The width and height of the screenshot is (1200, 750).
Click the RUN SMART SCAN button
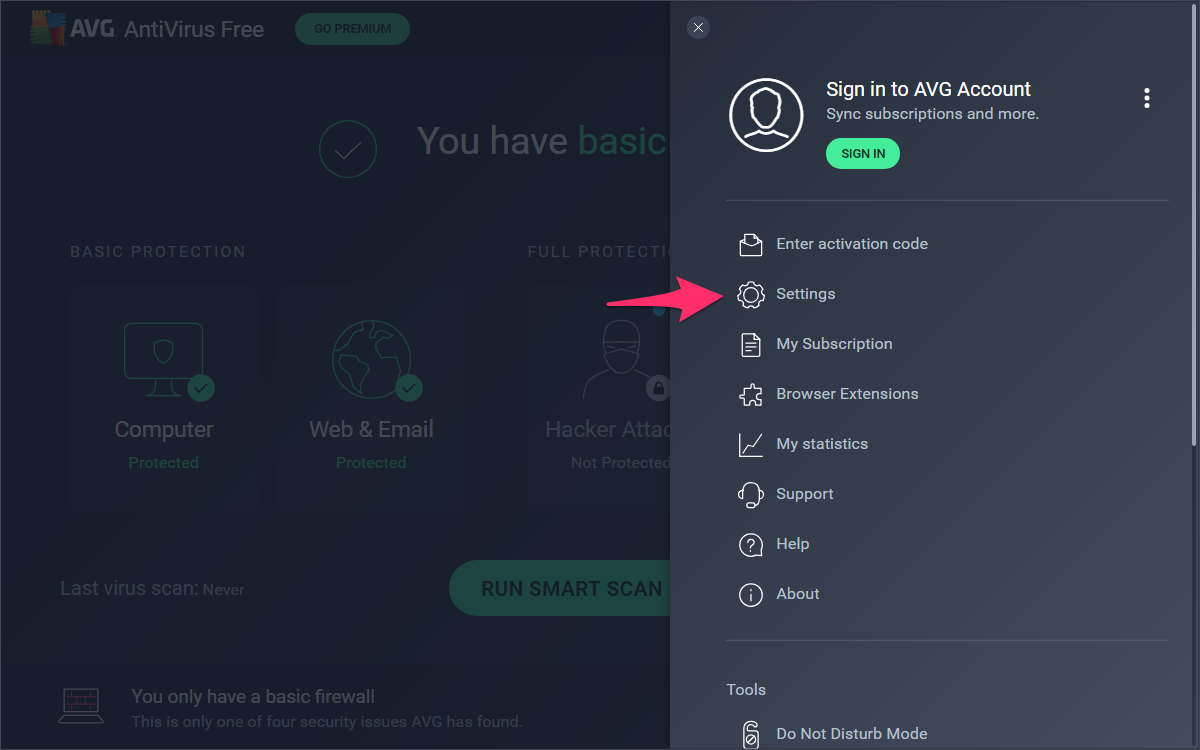pyautogui.click(x=560, y=588)
